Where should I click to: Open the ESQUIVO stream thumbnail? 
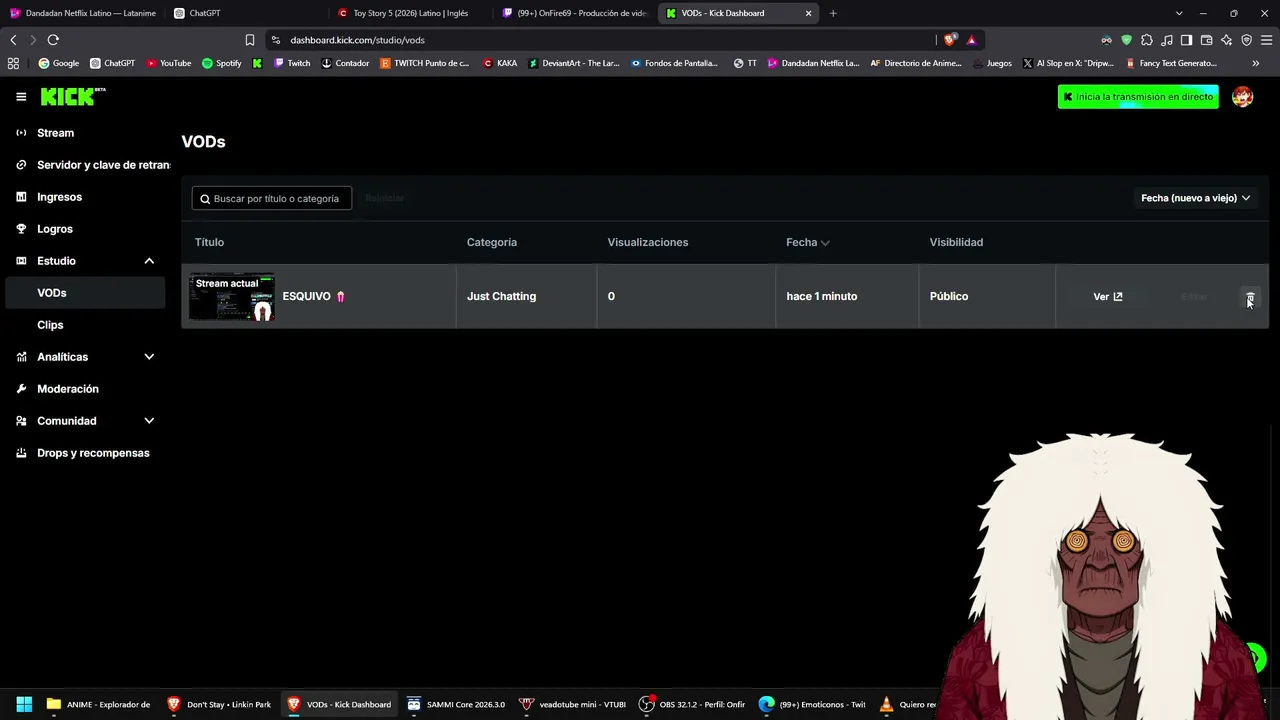pos(231,297)
